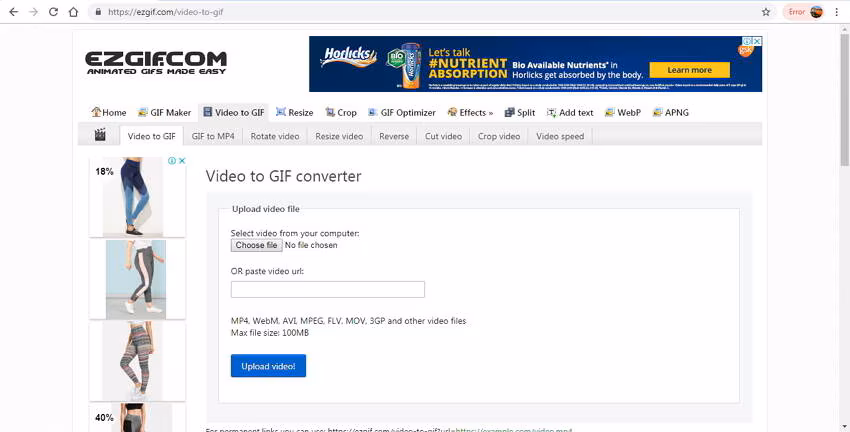Select Video to GIF in main menu
The height and width of the screenshot is (432, 850).
click(233, 113)
